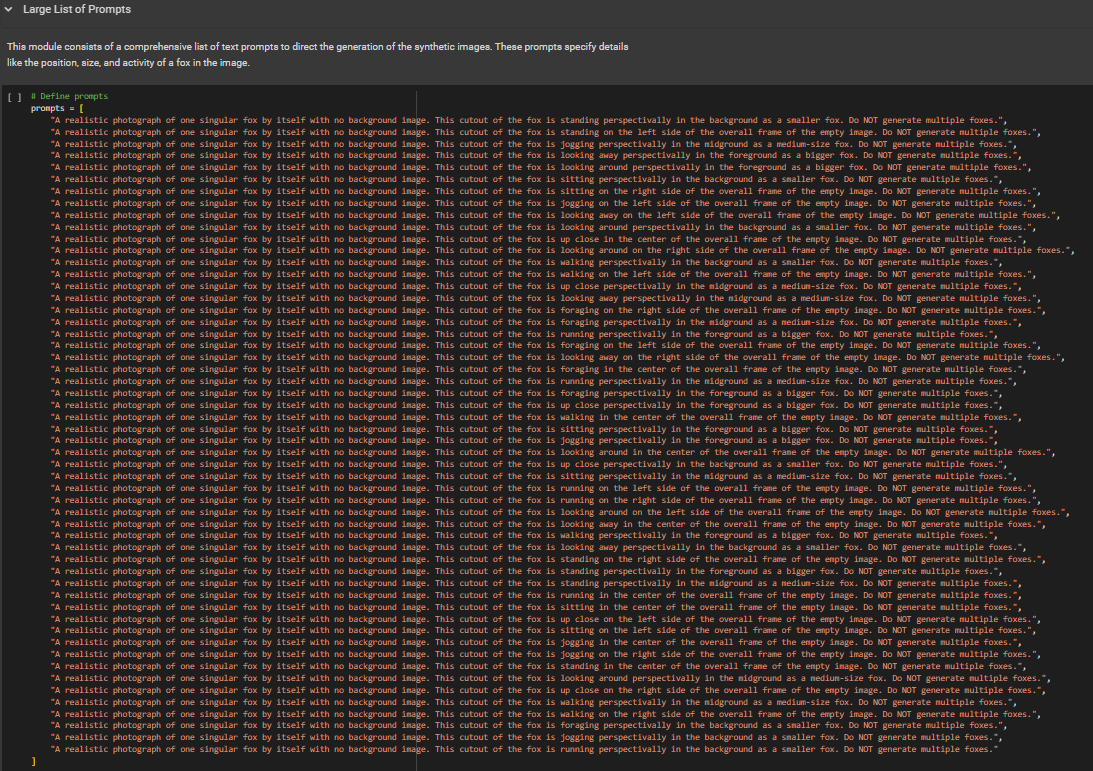Click the 'prompts = [' code line
The image size is (1093, 771).
[57, 108]
